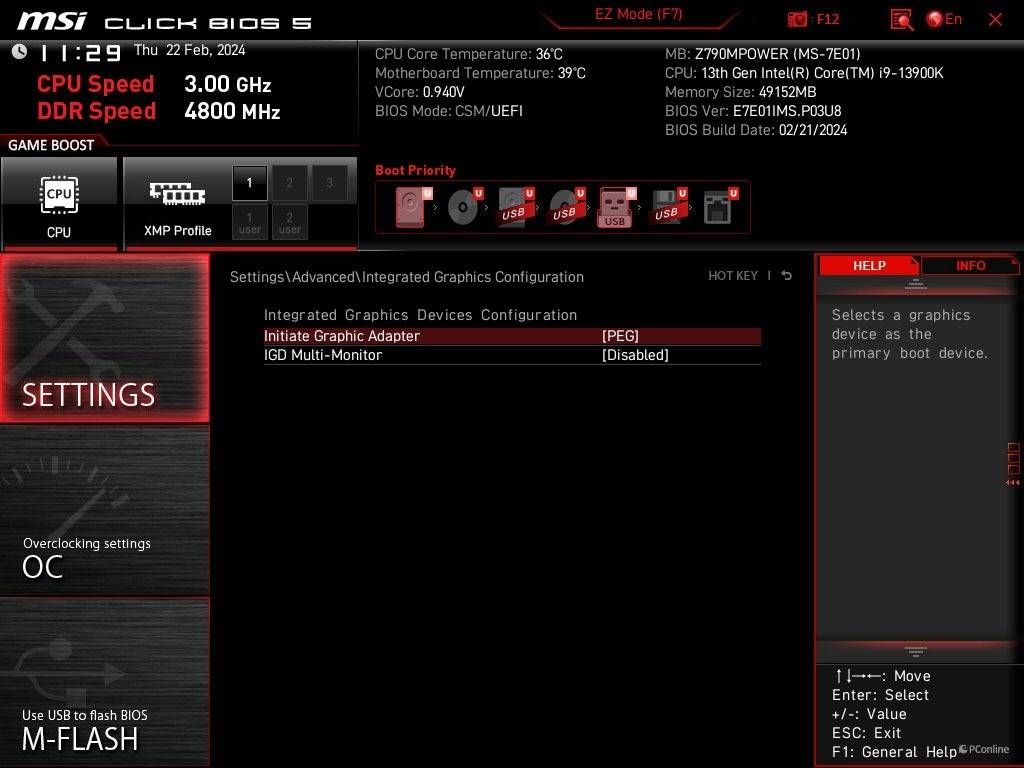
Task: Click the network boot device icon
Action: [720, 207]
